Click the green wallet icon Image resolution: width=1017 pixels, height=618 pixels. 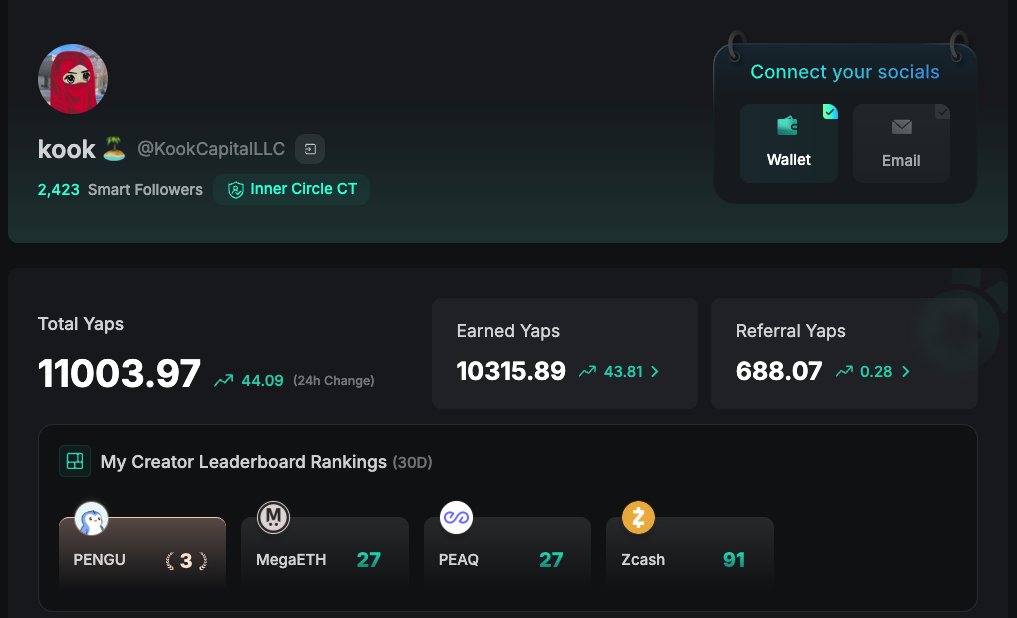coord(787,126)
